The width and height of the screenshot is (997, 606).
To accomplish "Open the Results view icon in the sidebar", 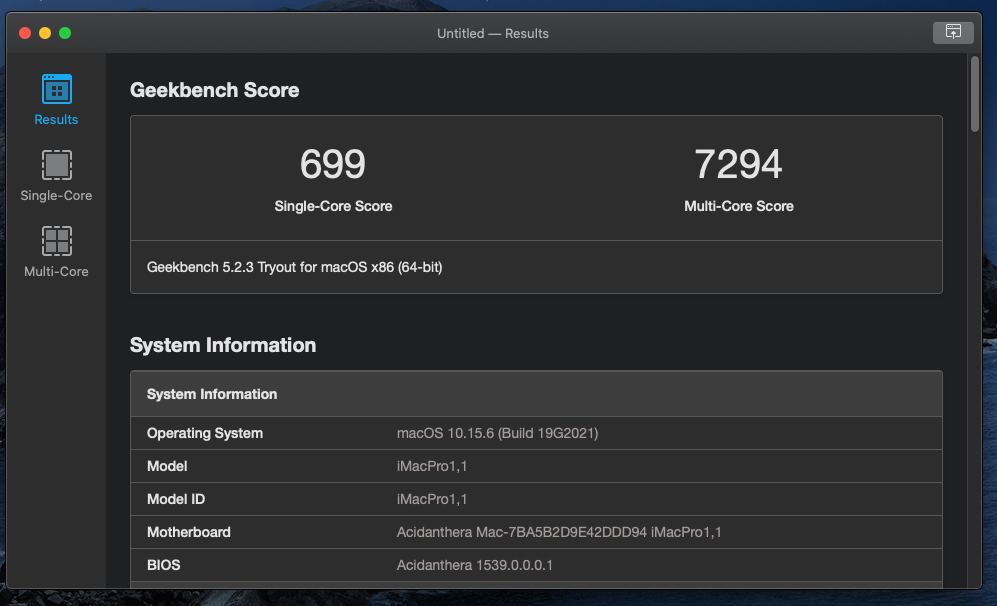I will [x=57, y=89].
